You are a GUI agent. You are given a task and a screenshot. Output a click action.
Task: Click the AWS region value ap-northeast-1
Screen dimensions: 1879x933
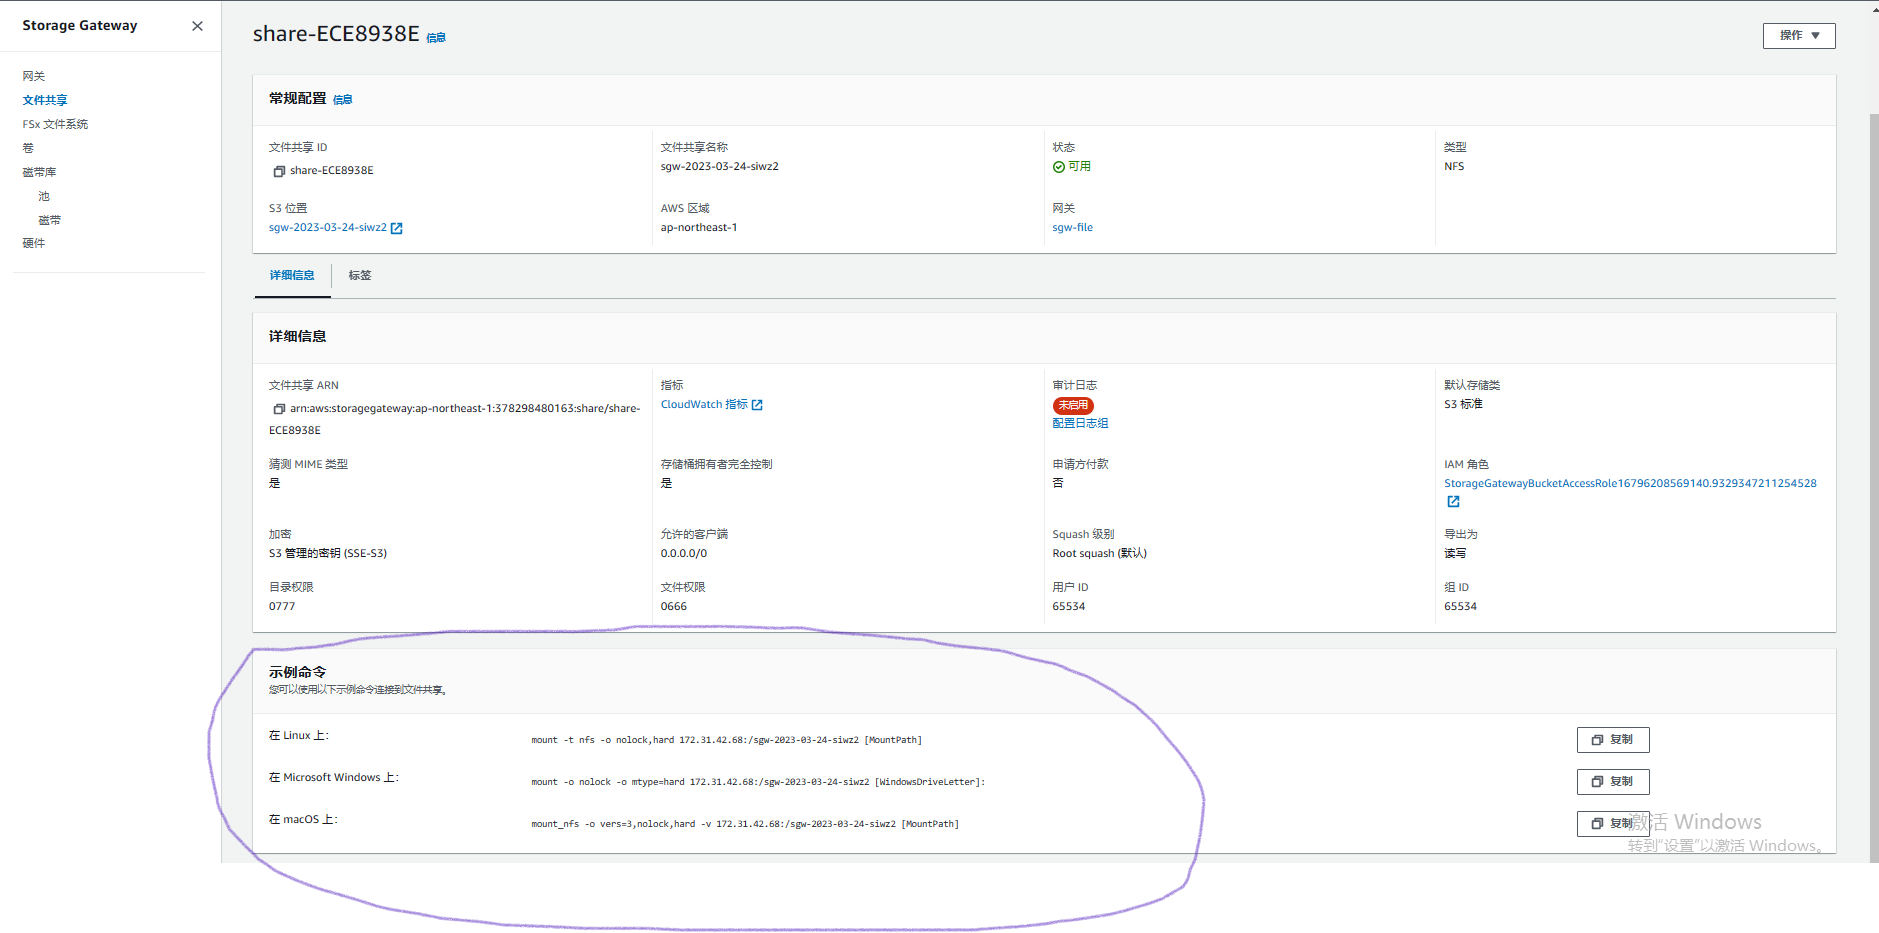click(x=699, y=228)
